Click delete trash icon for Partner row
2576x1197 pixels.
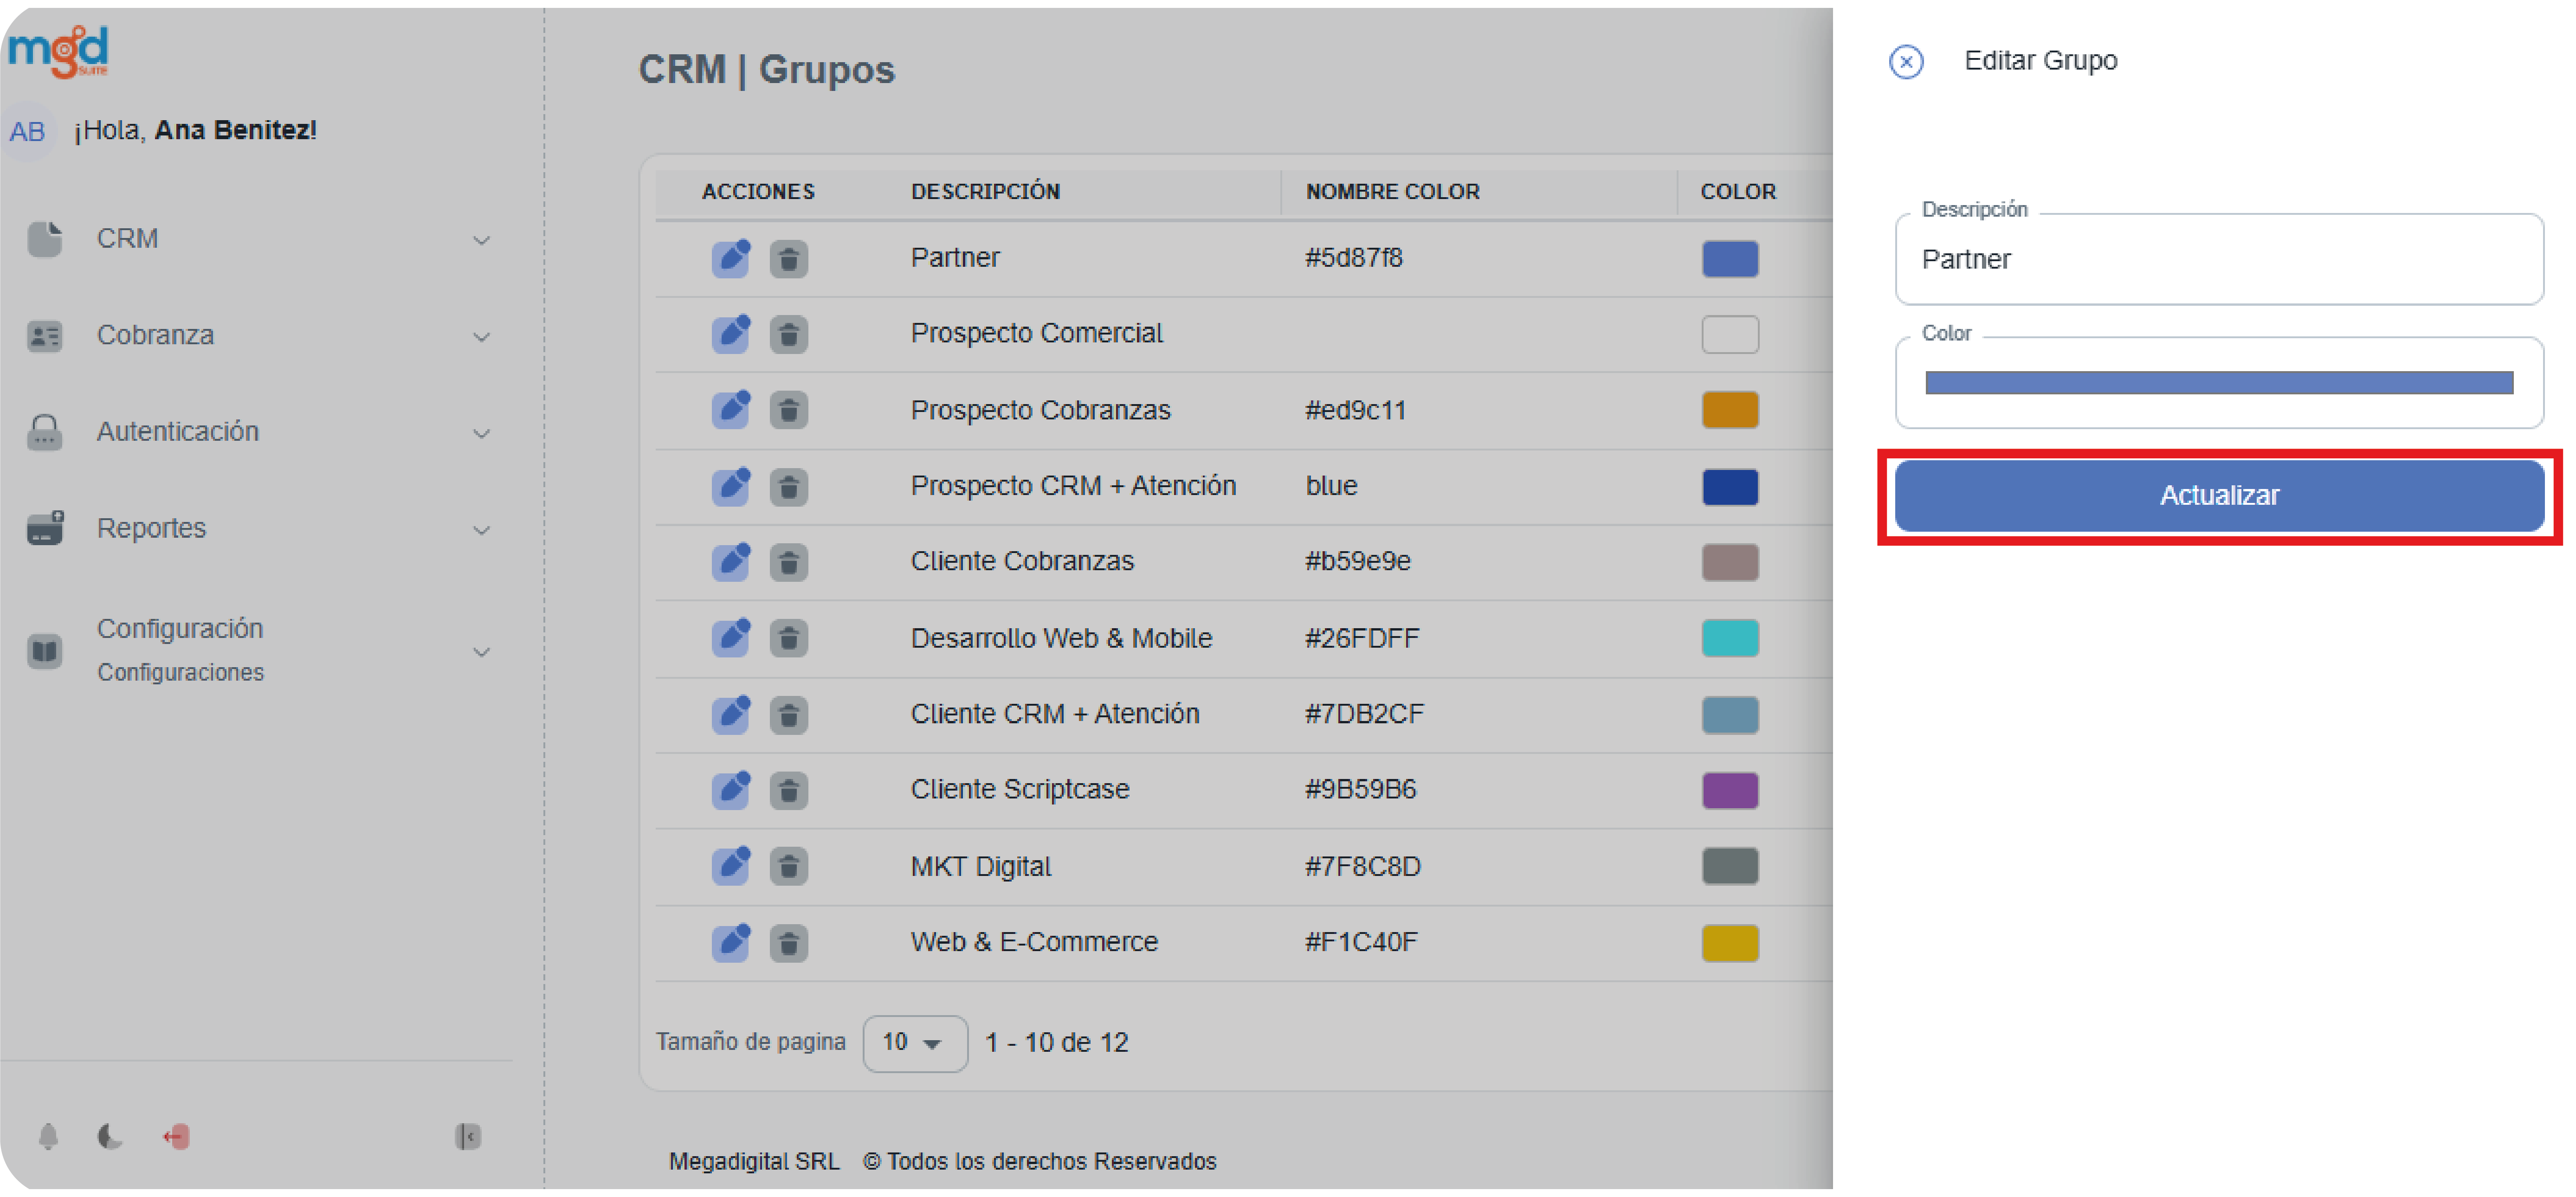(x=788, y=259)
